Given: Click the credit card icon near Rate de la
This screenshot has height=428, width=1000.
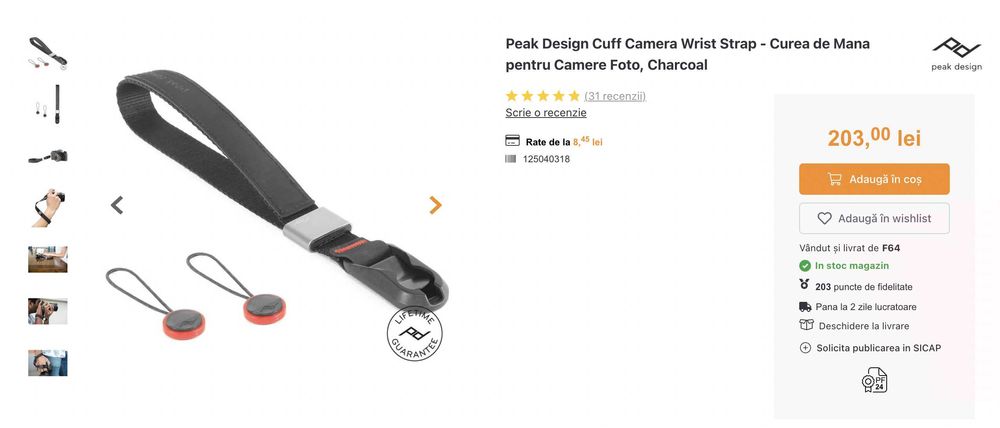Looking at the screenshot, I should point(512,141).
